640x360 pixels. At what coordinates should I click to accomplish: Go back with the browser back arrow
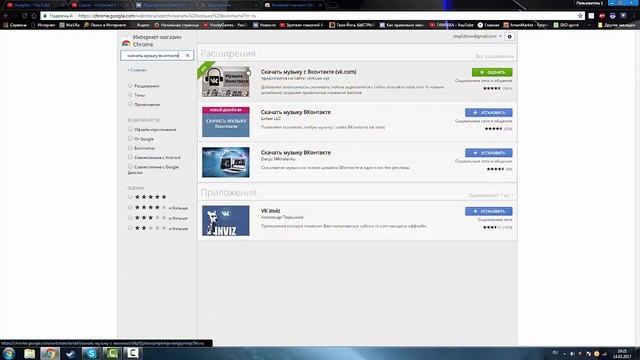pos(6,16)
